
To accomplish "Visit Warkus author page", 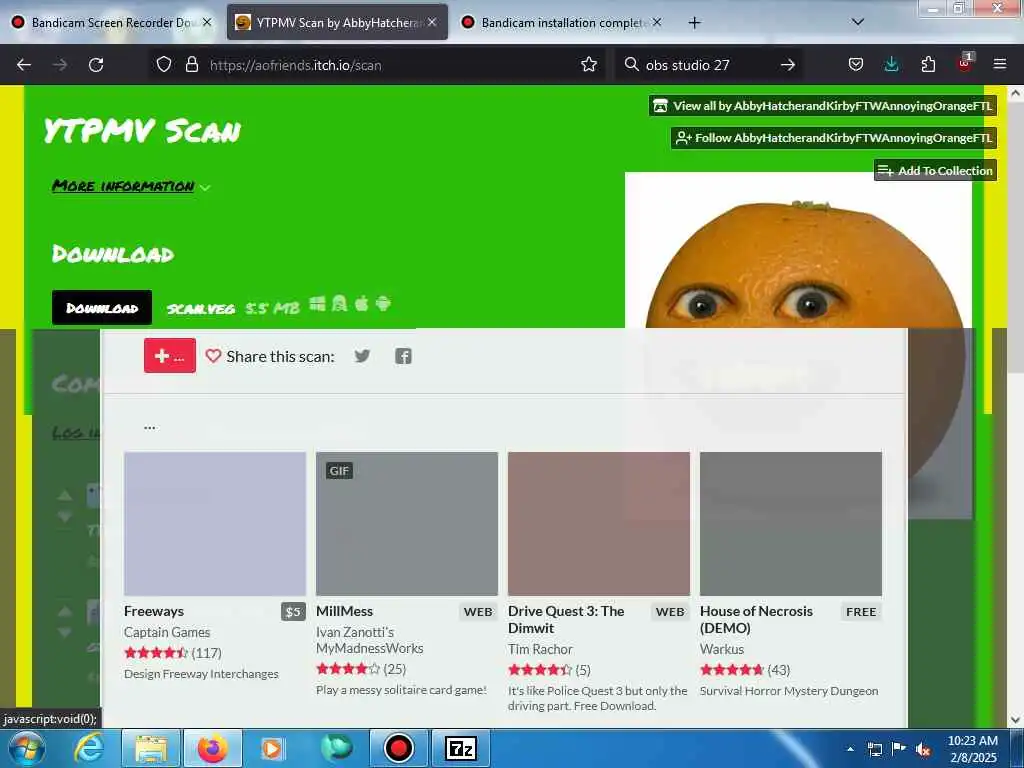I will [722, 649].
